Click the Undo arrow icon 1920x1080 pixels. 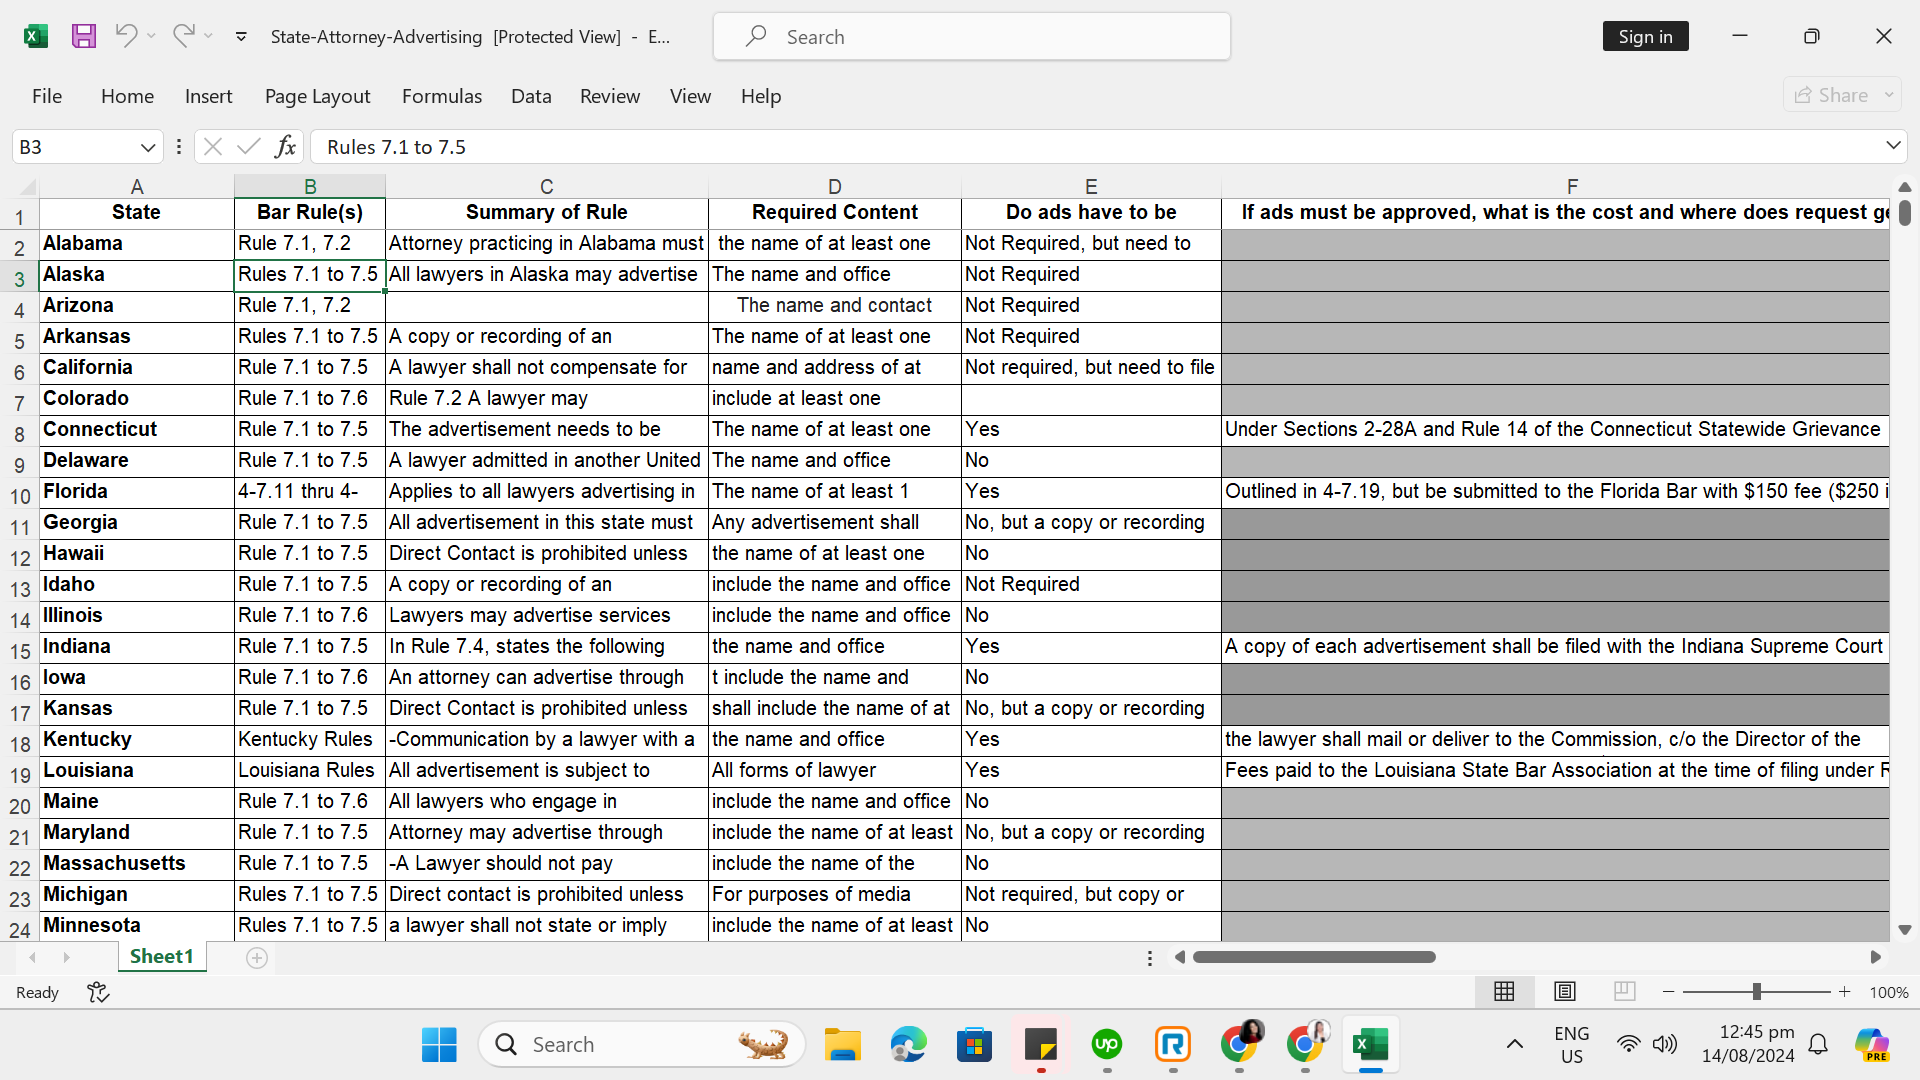pos(125,36)
